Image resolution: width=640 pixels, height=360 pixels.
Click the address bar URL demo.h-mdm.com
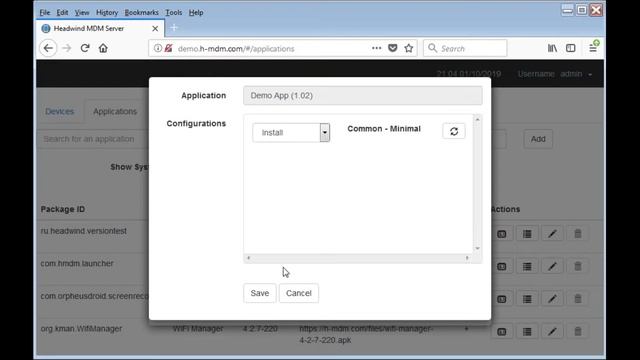(x=236, y=49)
